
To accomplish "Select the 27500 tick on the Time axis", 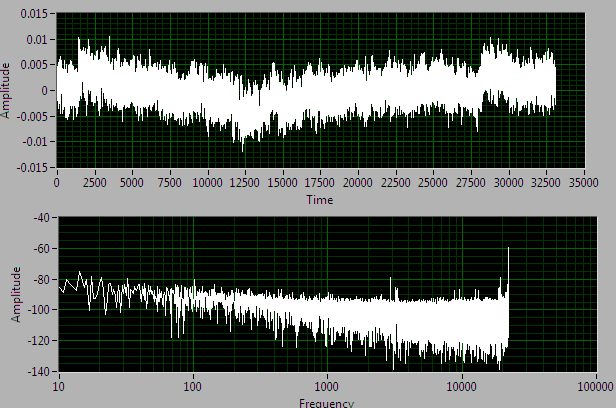I will coord(471,182).
